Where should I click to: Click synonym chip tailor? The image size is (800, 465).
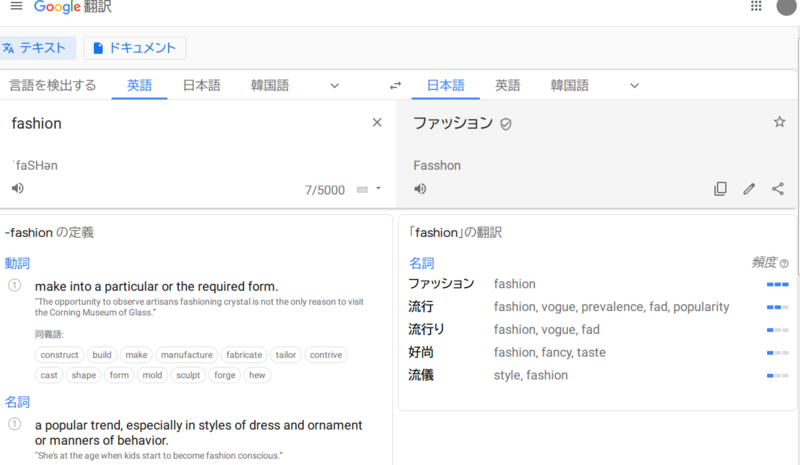(286, 355)
